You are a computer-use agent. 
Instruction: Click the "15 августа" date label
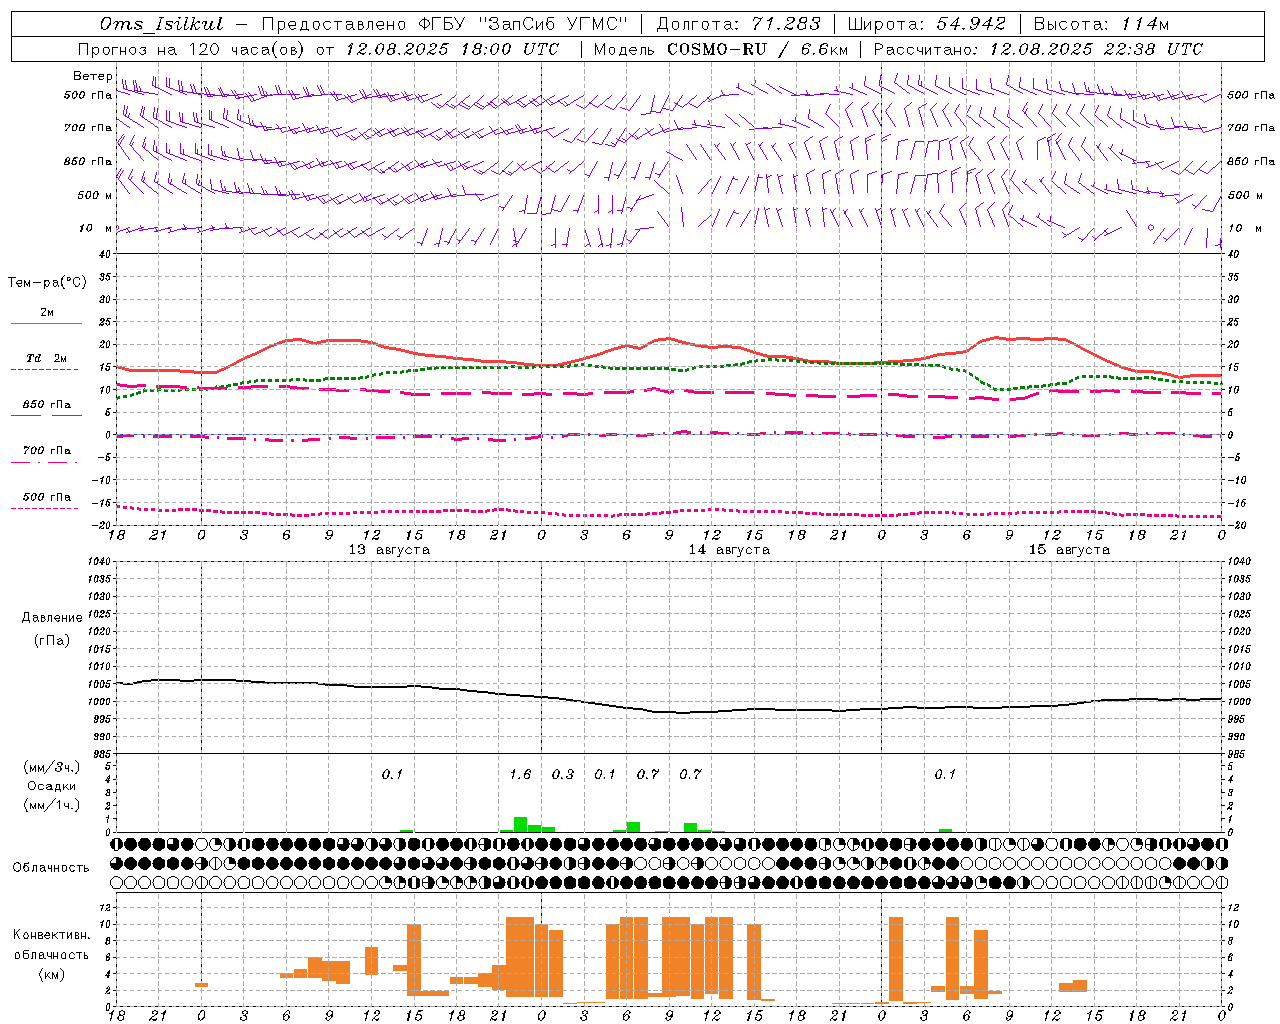(1069, 550)
